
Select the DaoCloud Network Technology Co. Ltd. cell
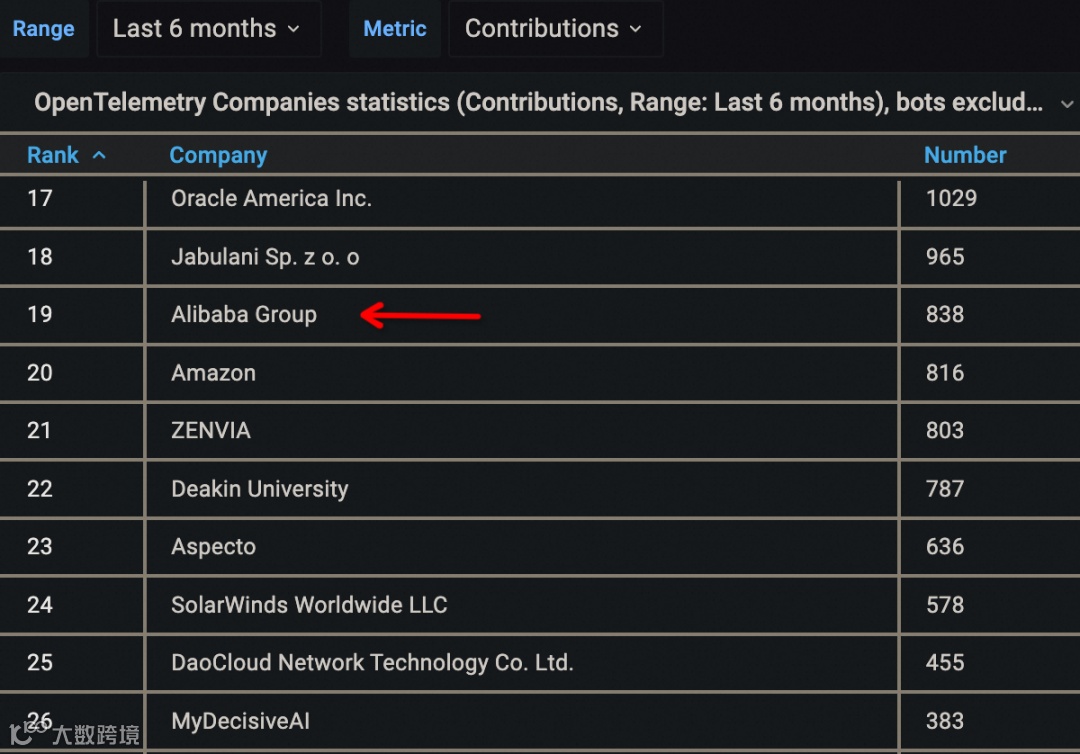[x=522, y=662]
